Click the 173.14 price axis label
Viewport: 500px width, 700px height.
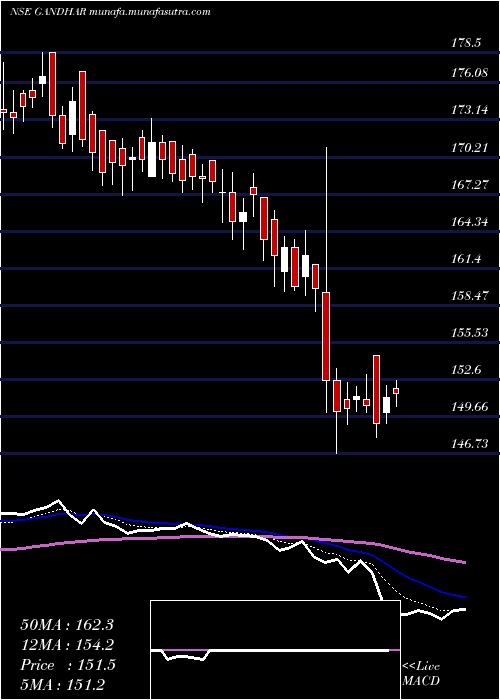coord(468,110)
